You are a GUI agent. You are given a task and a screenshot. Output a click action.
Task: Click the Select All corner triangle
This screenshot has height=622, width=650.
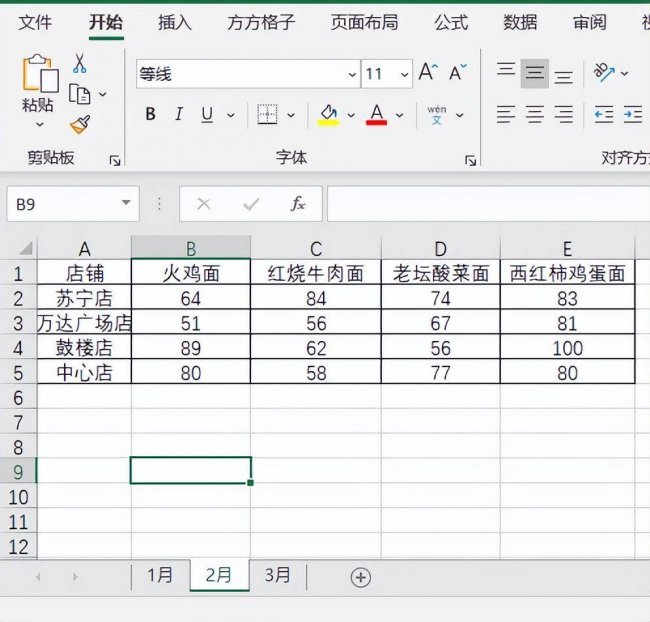click(26, 248)
